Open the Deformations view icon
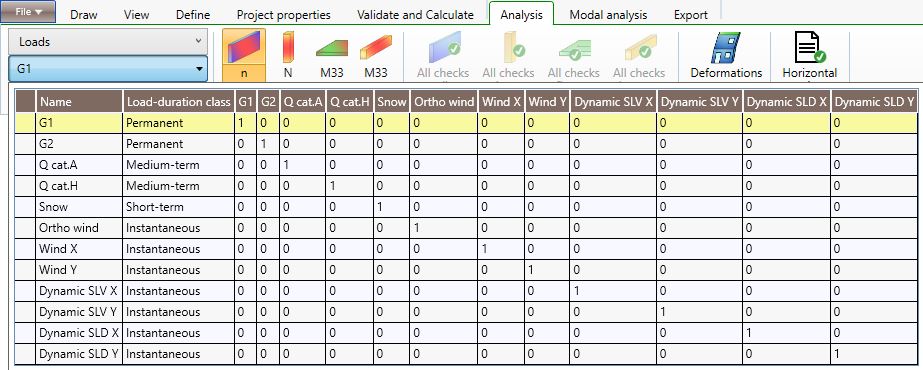Image resolution: width=923 pixels, height=370 pixels. [x=726, y=55]
